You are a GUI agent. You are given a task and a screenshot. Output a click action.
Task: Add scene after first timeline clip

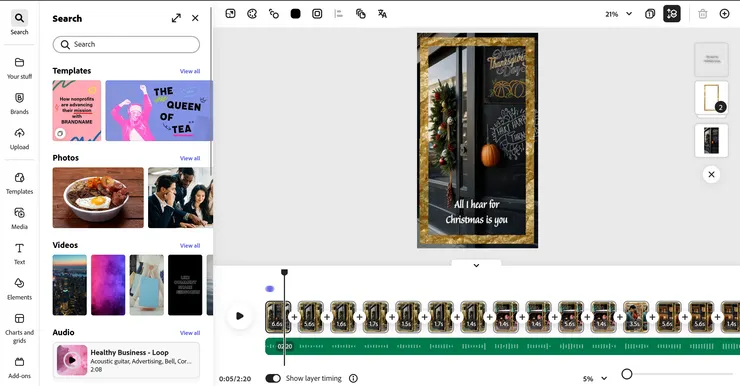(x=294, y=317)
